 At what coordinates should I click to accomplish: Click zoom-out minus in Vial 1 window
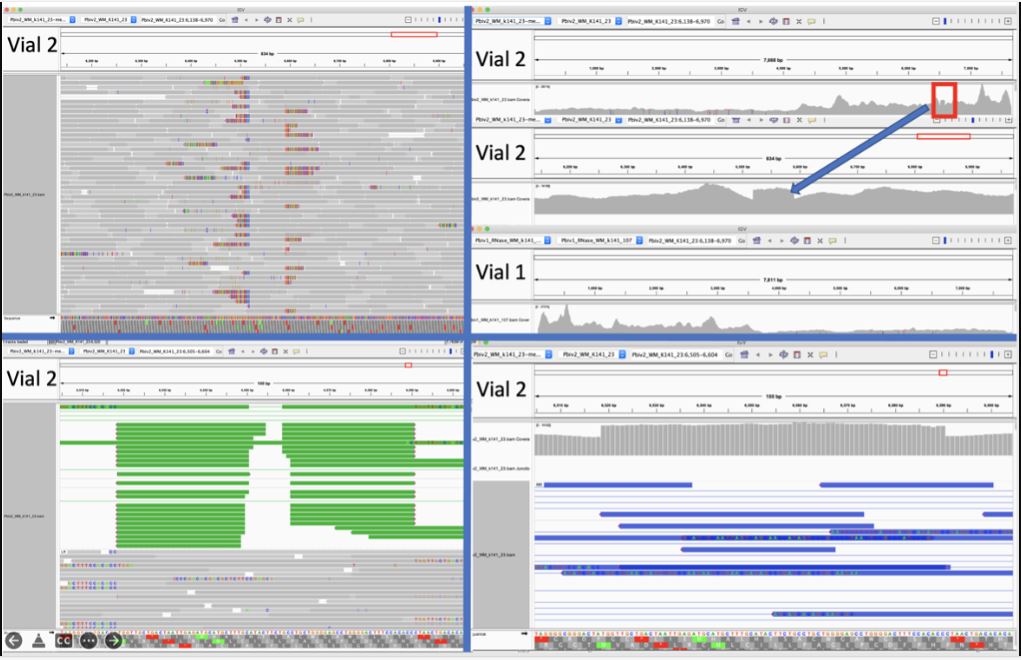pyautogui.click(x=936, y=241)
